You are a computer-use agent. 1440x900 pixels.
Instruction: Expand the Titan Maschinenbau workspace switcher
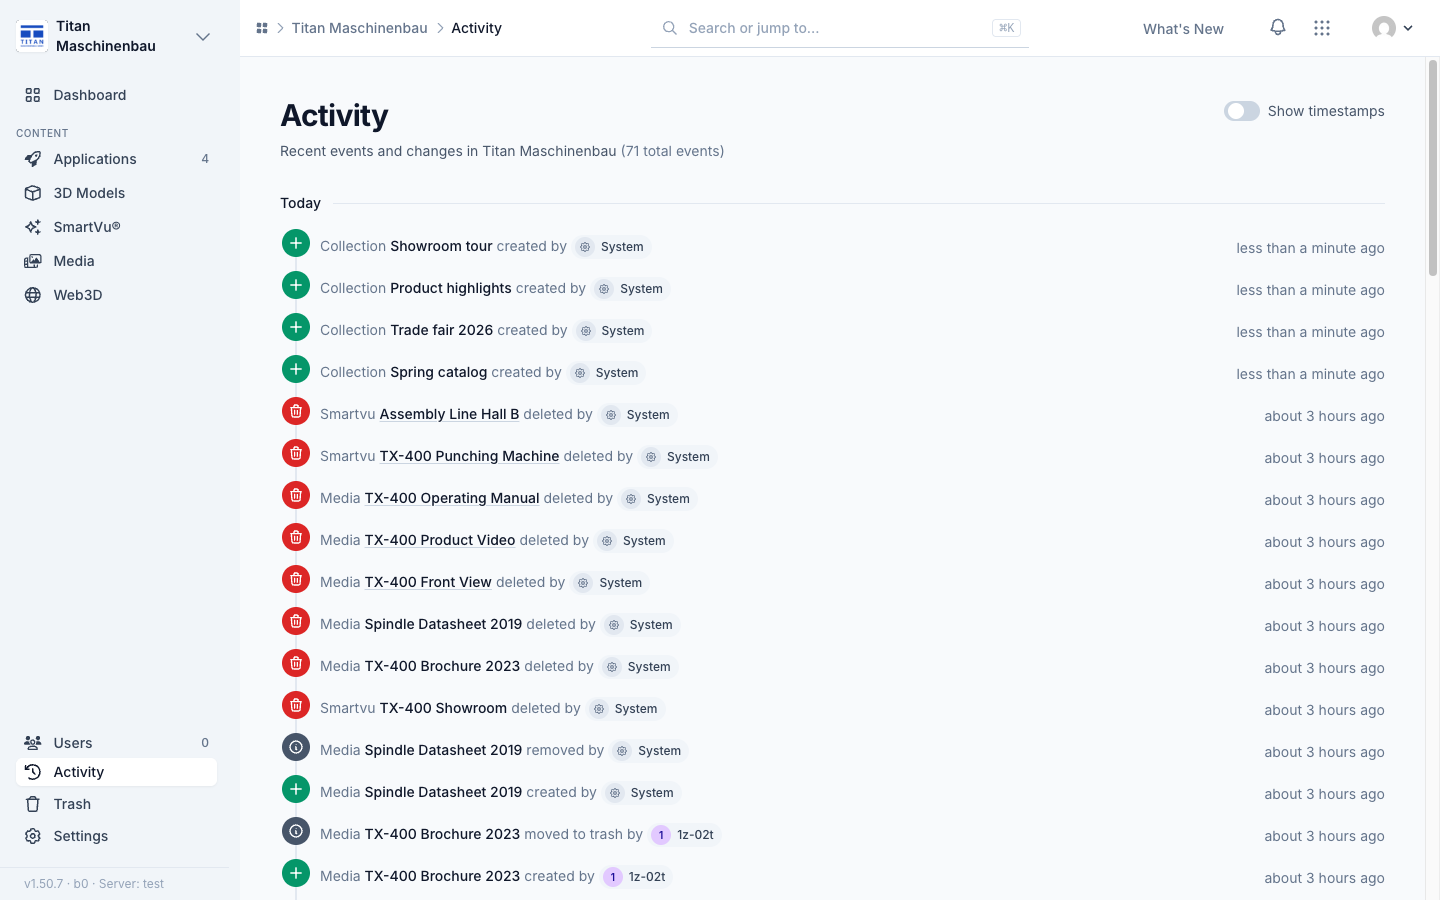click(x=203, y=37)
